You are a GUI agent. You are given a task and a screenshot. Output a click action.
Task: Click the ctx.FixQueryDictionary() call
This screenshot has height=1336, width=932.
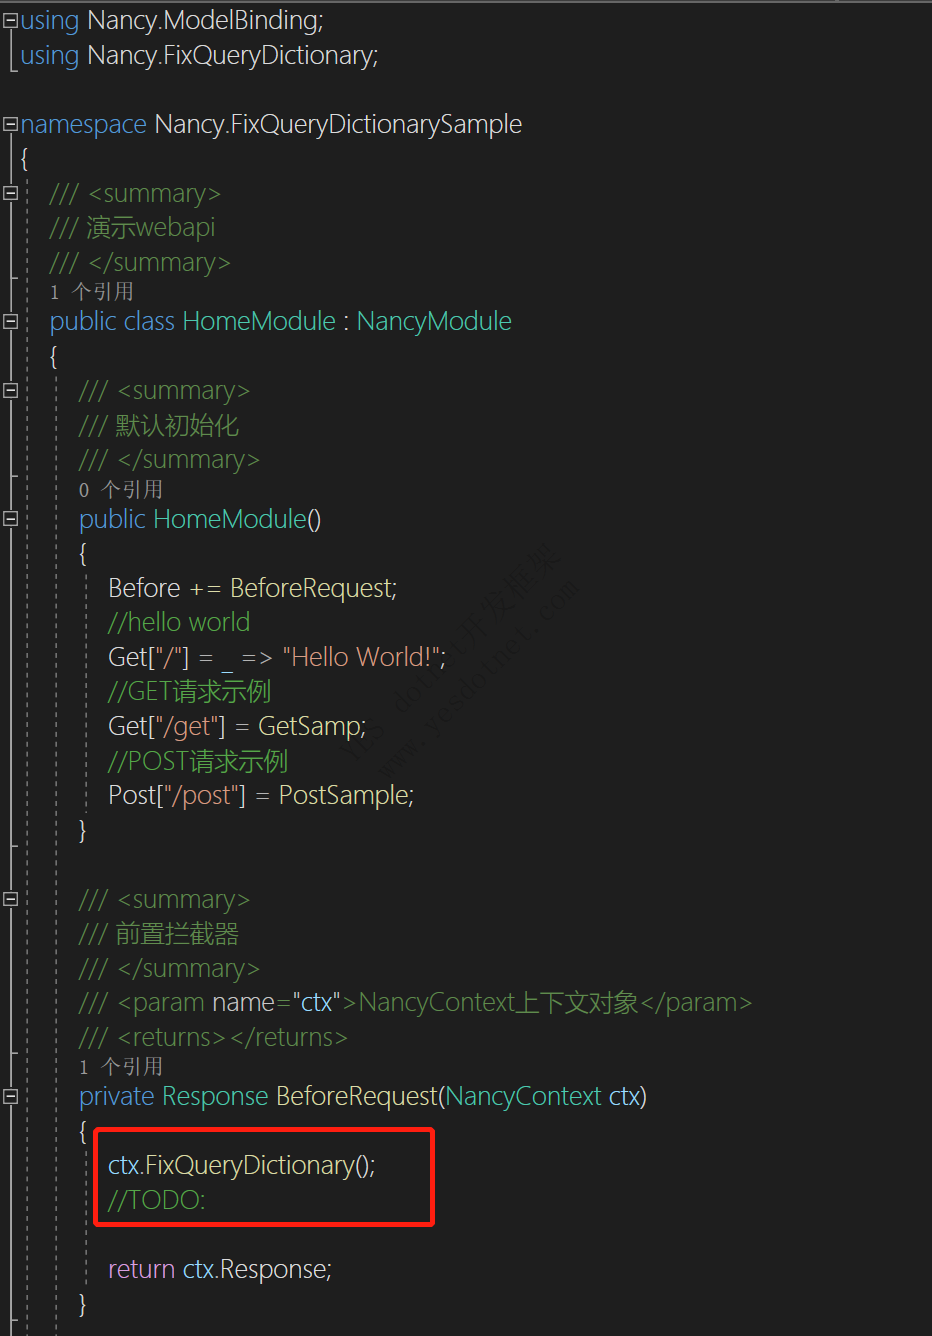(241, 1165)
